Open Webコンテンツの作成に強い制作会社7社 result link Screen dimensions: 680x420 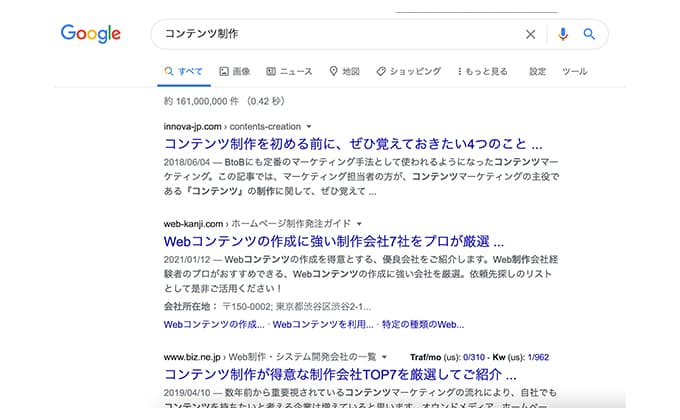click(333, 241)
